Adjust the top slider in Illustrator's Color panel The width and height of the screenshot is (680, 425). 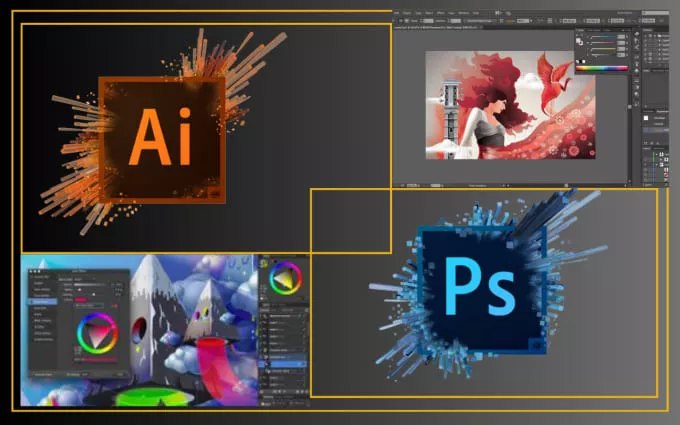click(603, 37)
